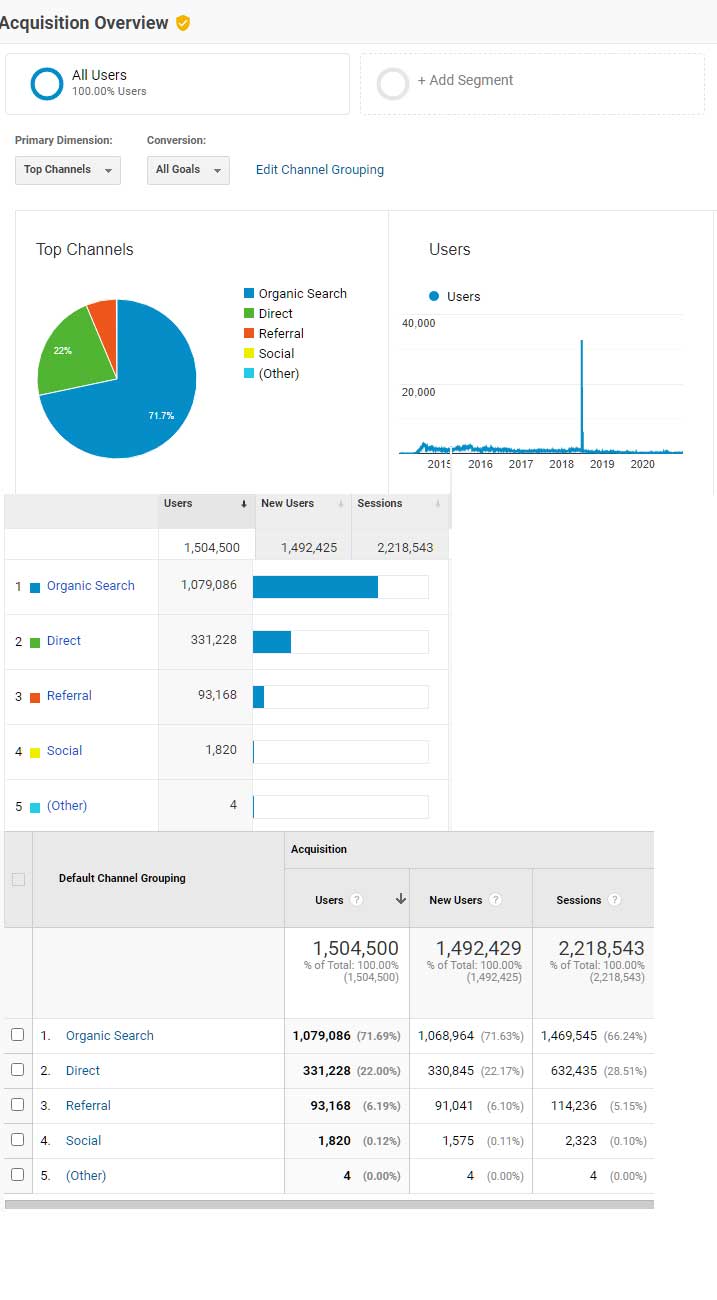Screen dimensions: 717x1300
Task: Sort by the Sessions header in the summary
Action: tap(380, 503)
